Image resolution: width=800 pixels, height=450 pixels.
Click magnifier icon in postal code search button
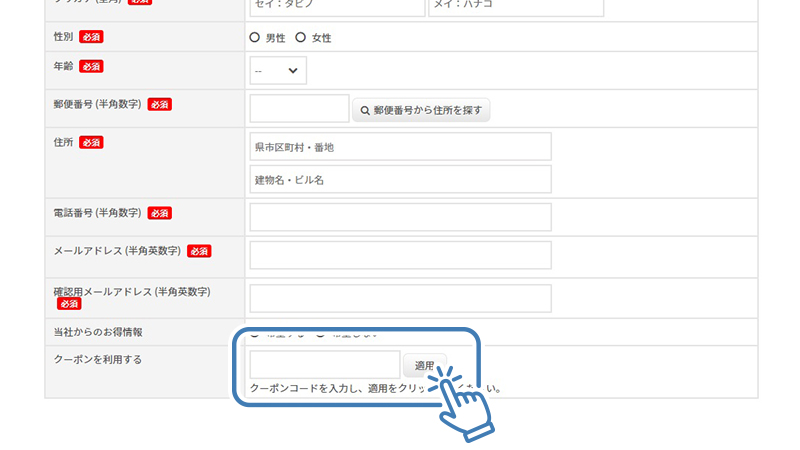point(365,110)
